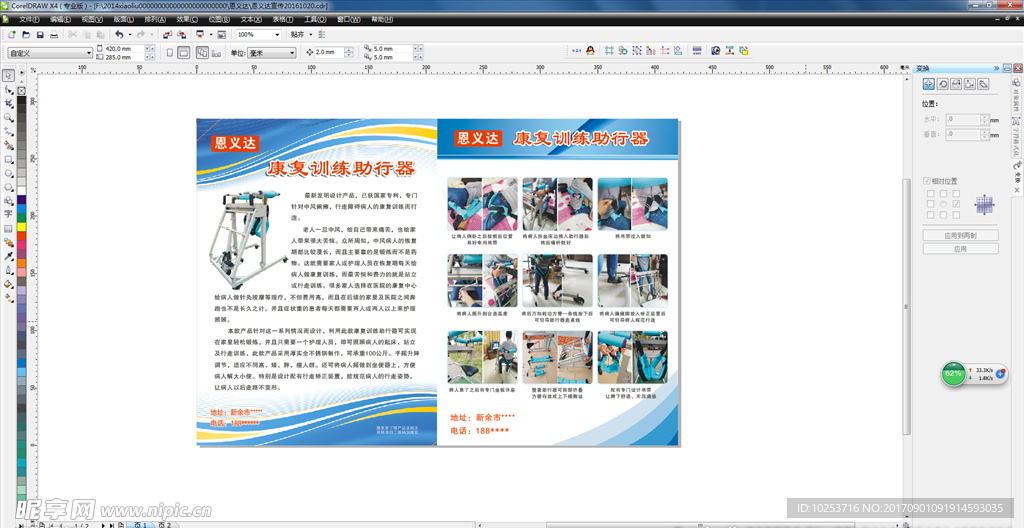Undo the last action

[119, 35]
